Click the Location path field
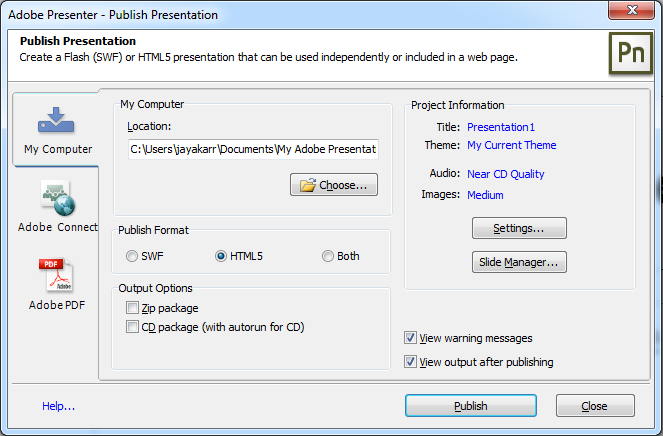The width and height of the screenshot is (663, 436). click(252, 149)
